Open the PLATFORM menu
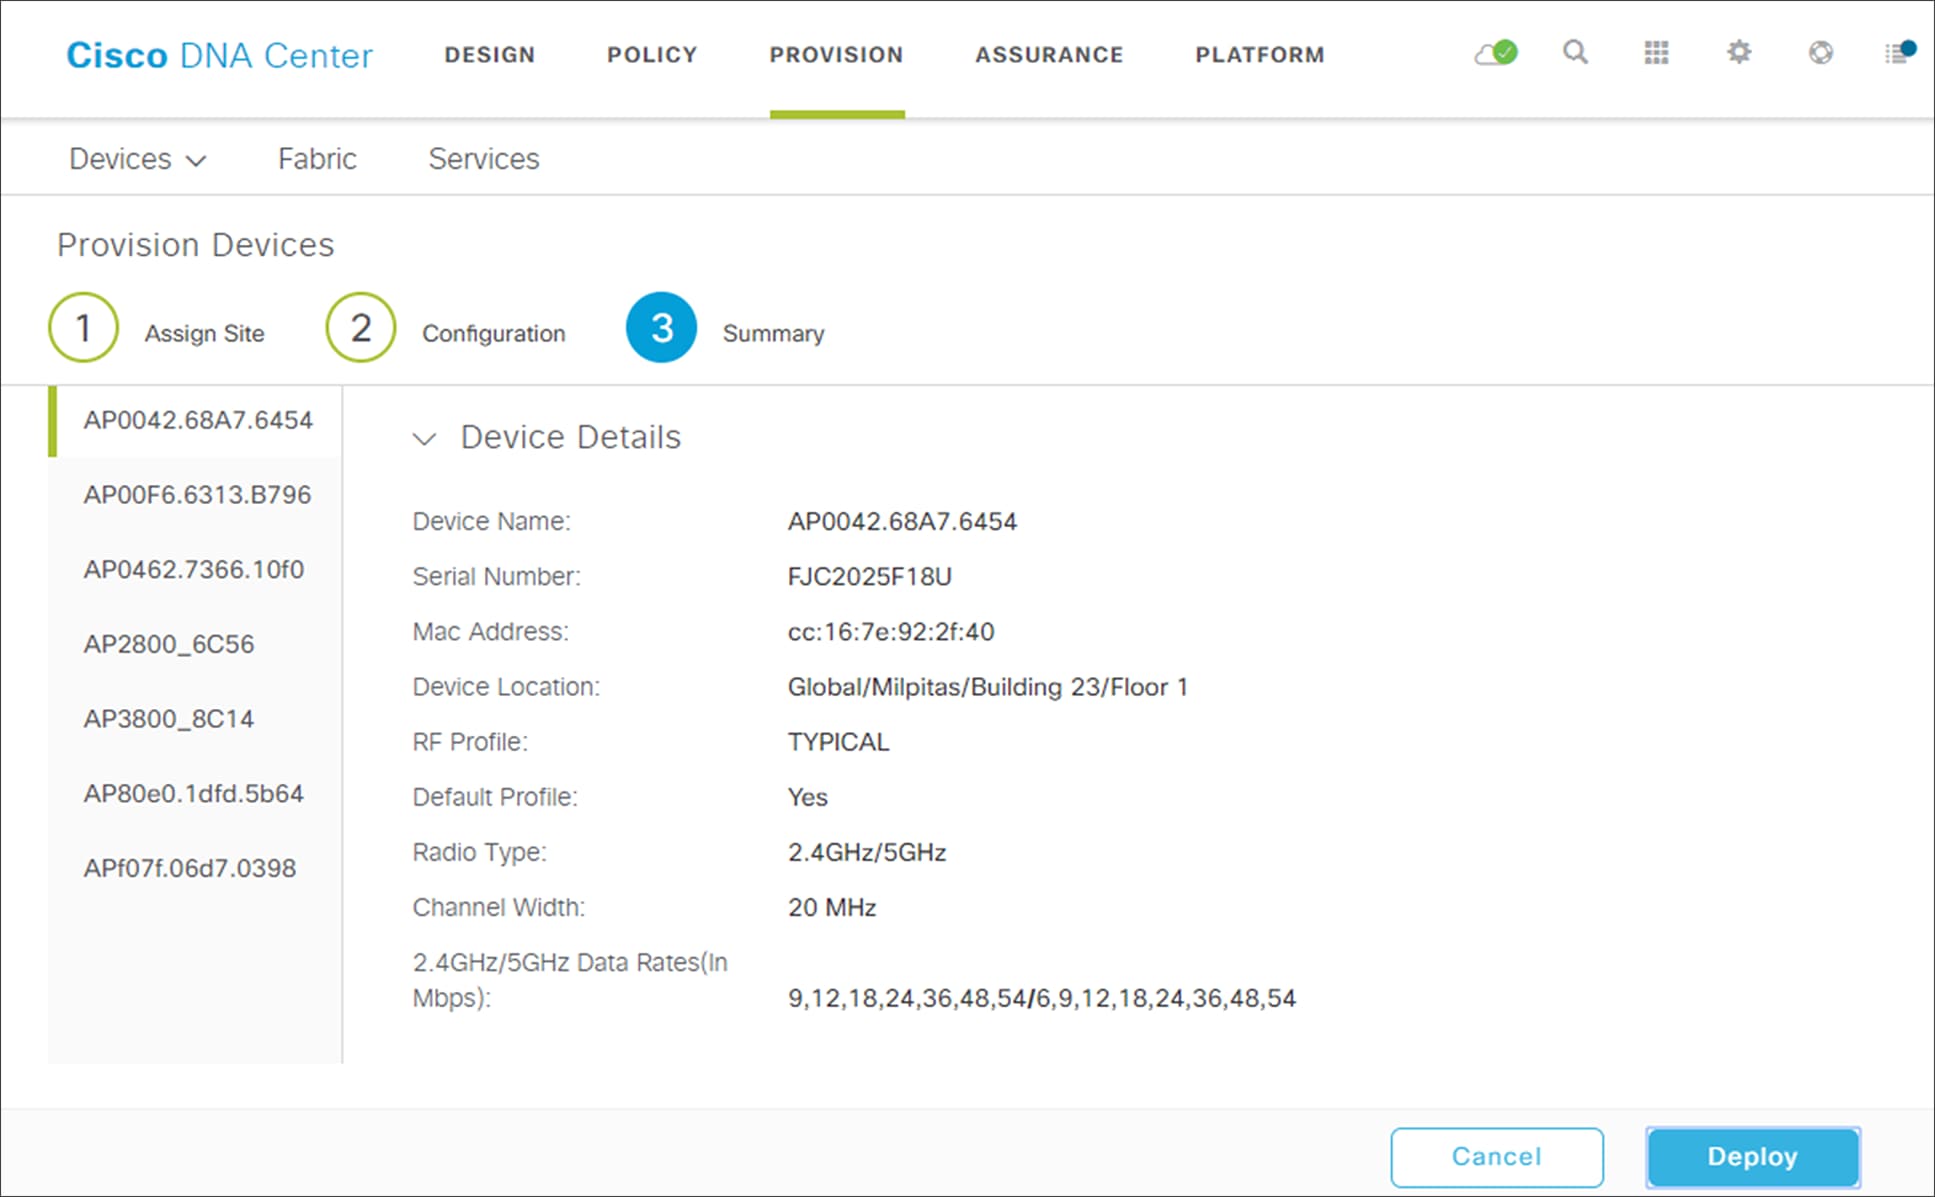Viewport: 1935px width, 1197px height. (x=1260, y=55)
